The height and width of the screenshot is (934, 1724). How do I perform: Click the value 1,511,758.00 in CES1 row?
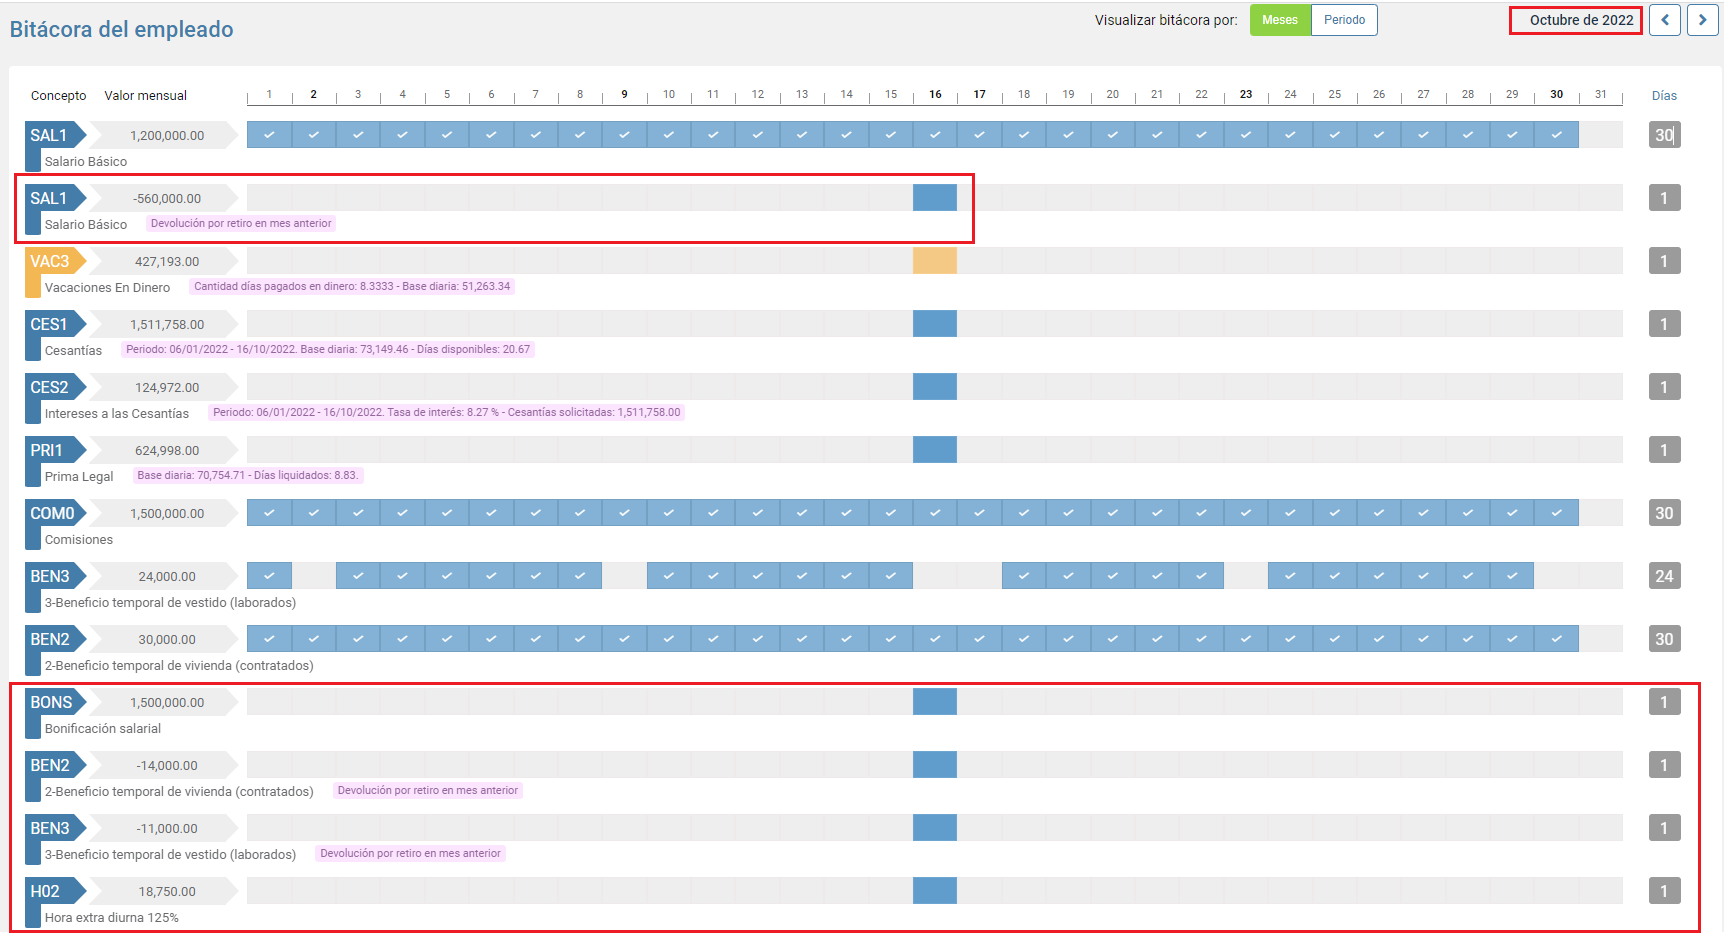click(x=167, y=325)
